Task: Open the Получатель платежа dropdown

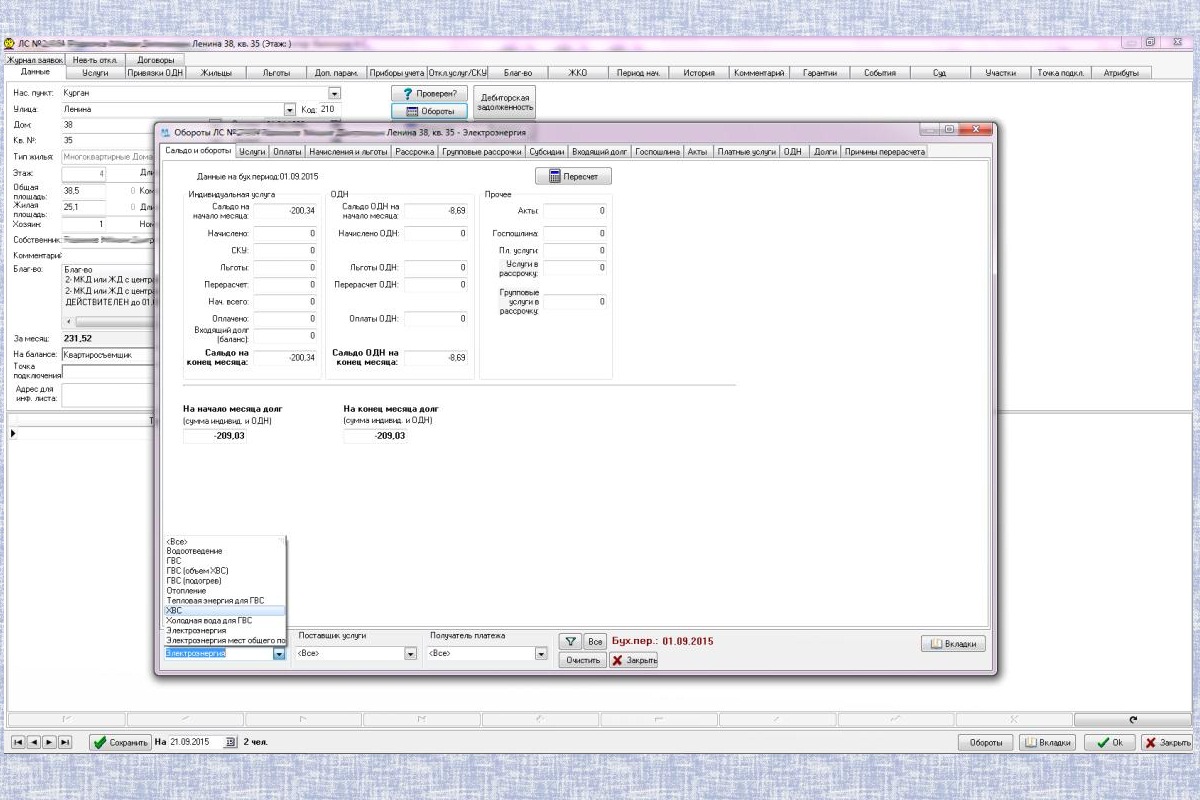Action: pos(541,654)
